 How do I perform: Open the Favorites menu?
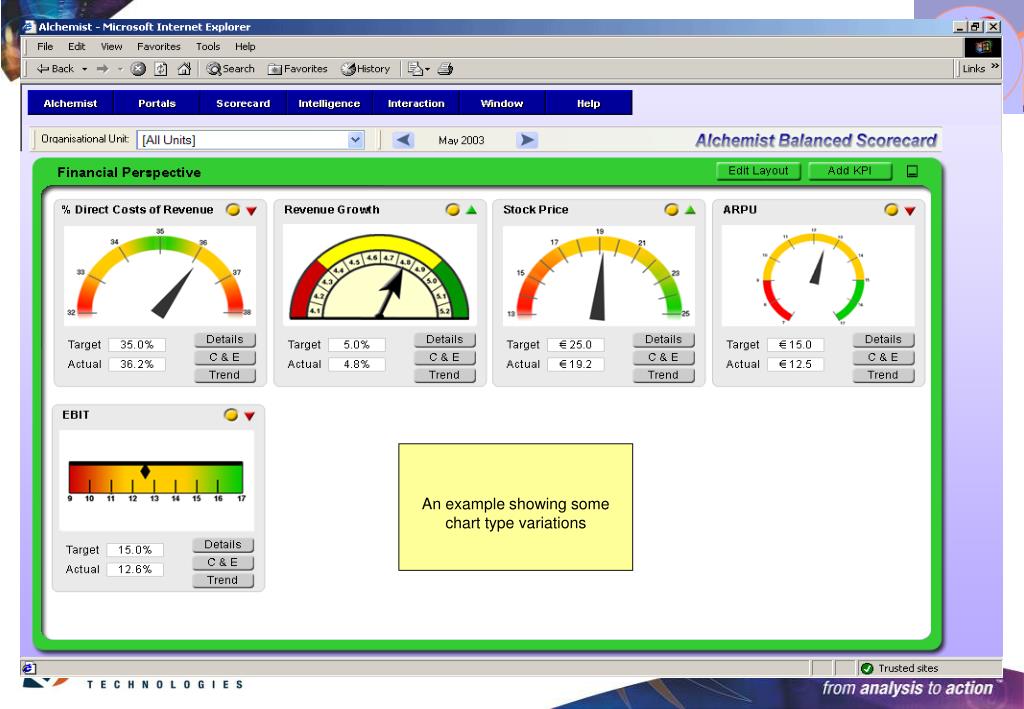pos(159,46)
